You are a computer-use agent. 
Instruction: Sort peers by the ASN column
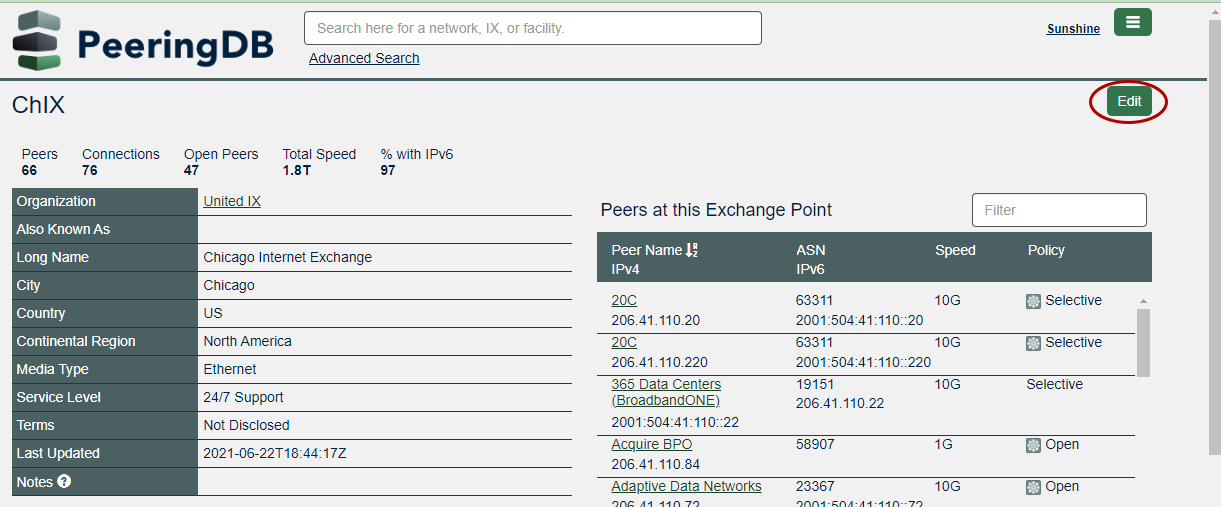tap(811, 250)
